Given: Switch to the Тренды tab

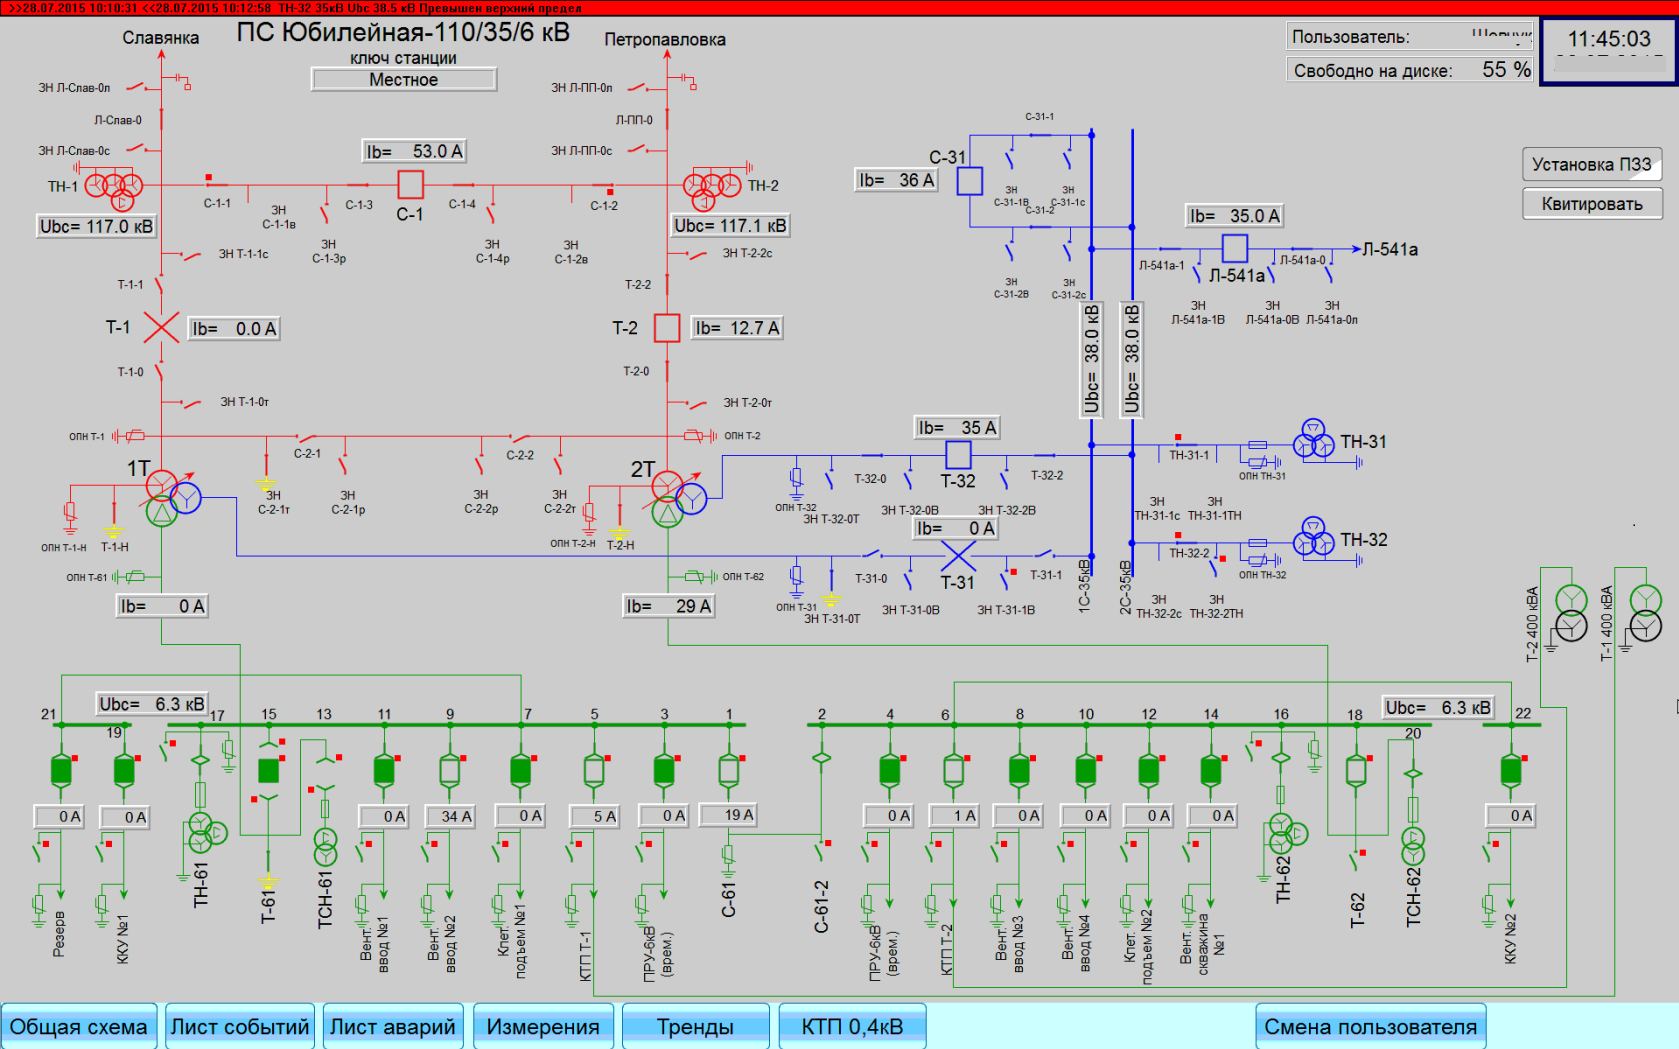Looking at the screenshot, I should click(695, 1027).
